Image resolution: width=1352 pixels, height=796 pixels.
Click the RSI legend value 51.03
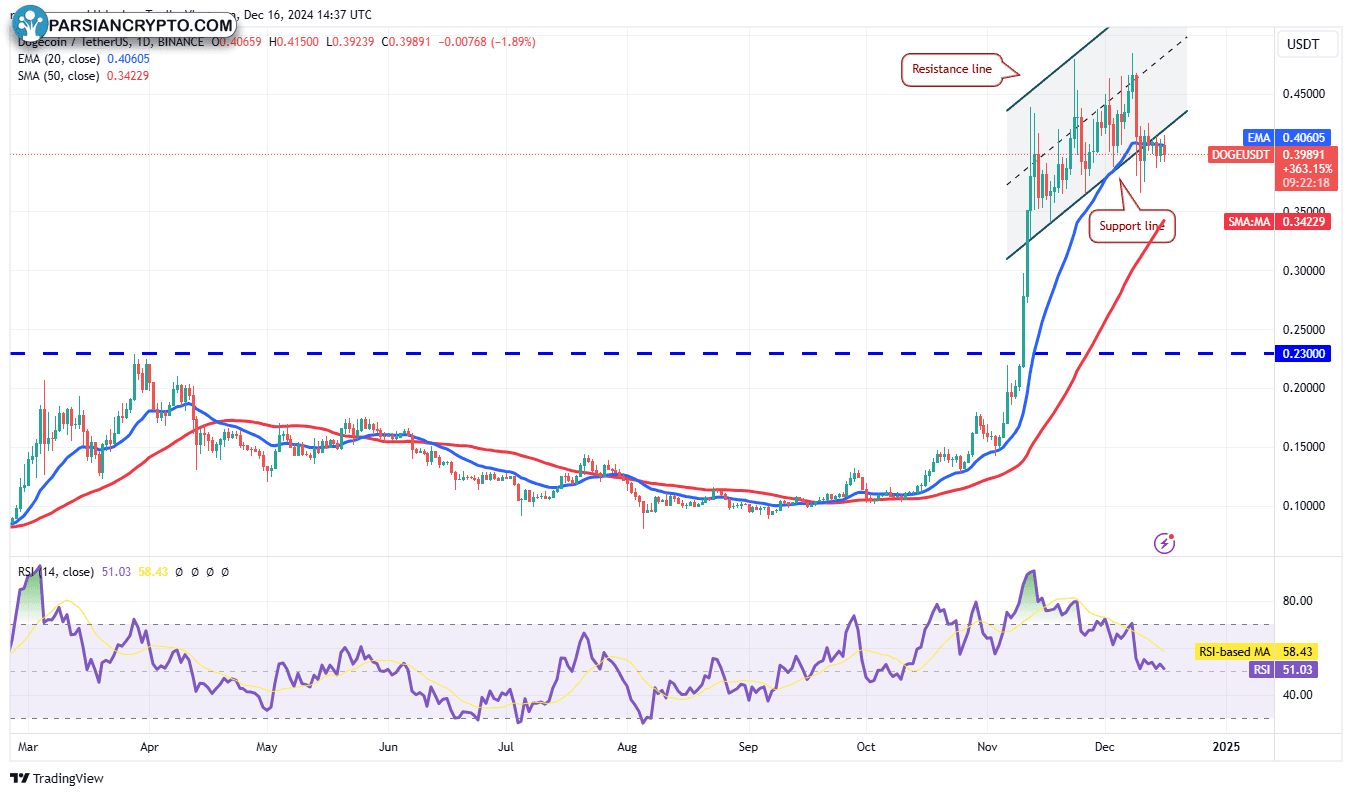tap(118, 572)
